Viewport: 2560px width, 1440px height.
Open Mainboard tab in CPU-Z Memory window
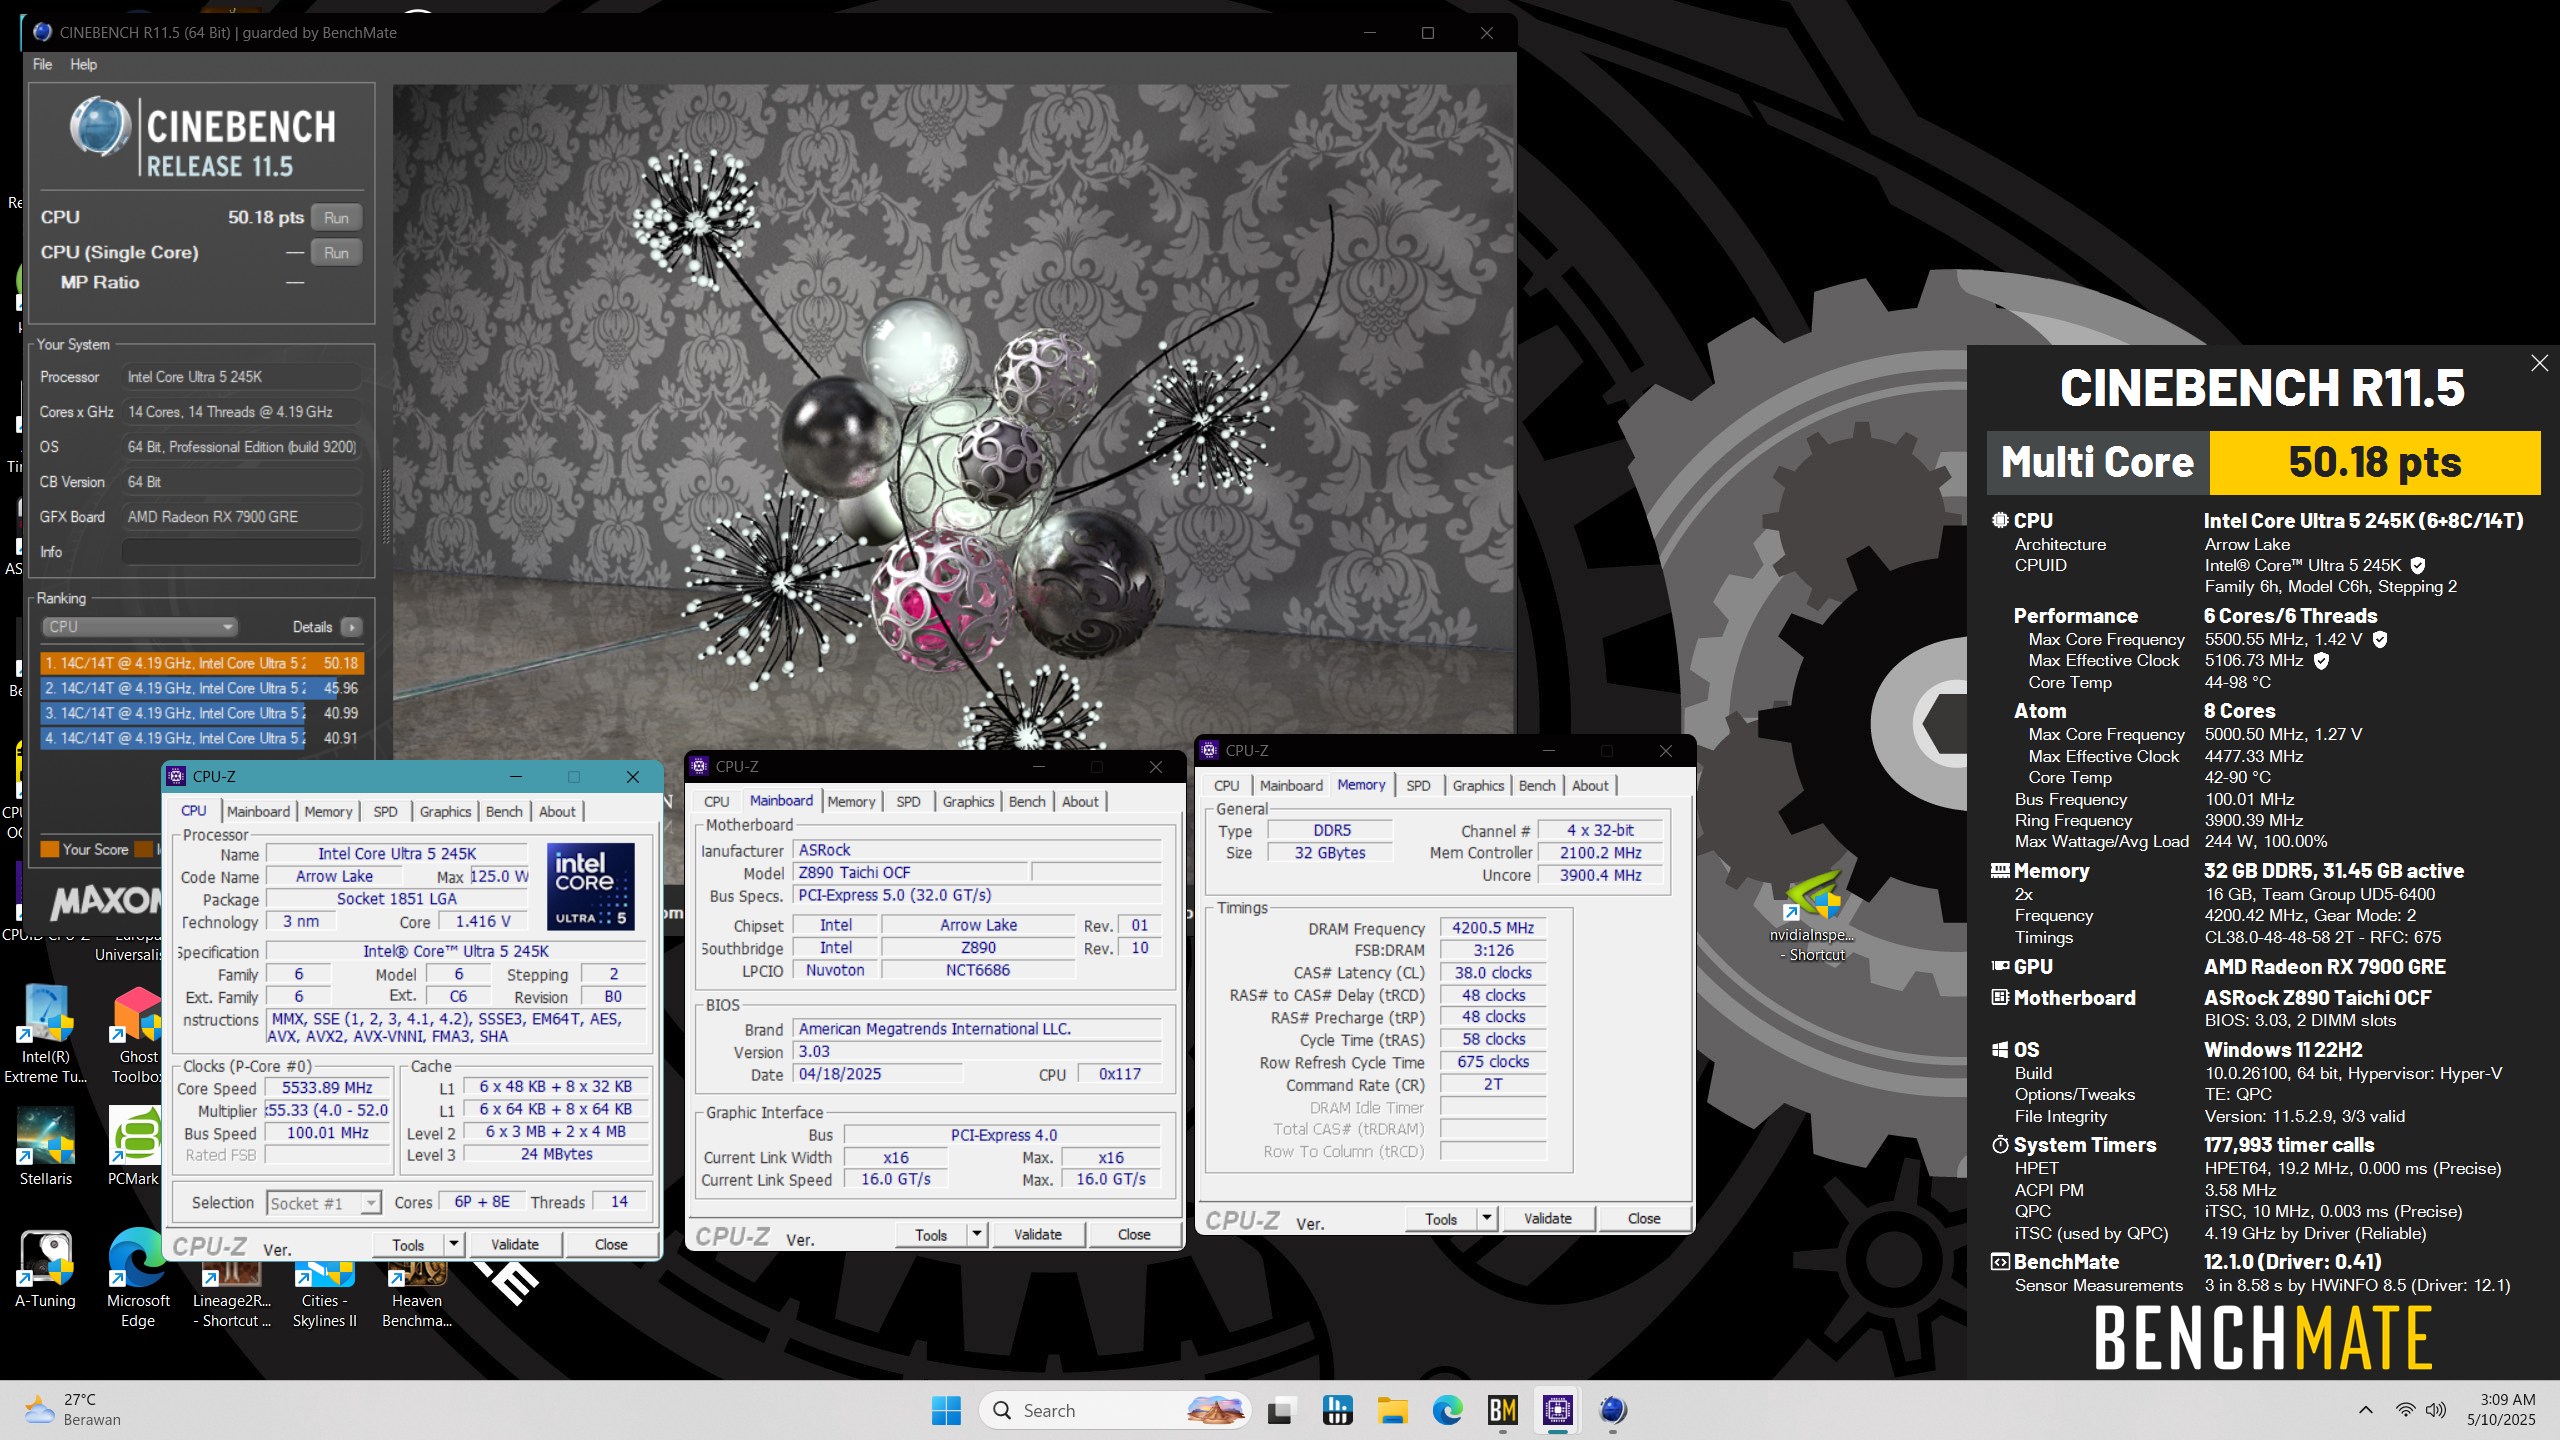[x=1291, y=785]
